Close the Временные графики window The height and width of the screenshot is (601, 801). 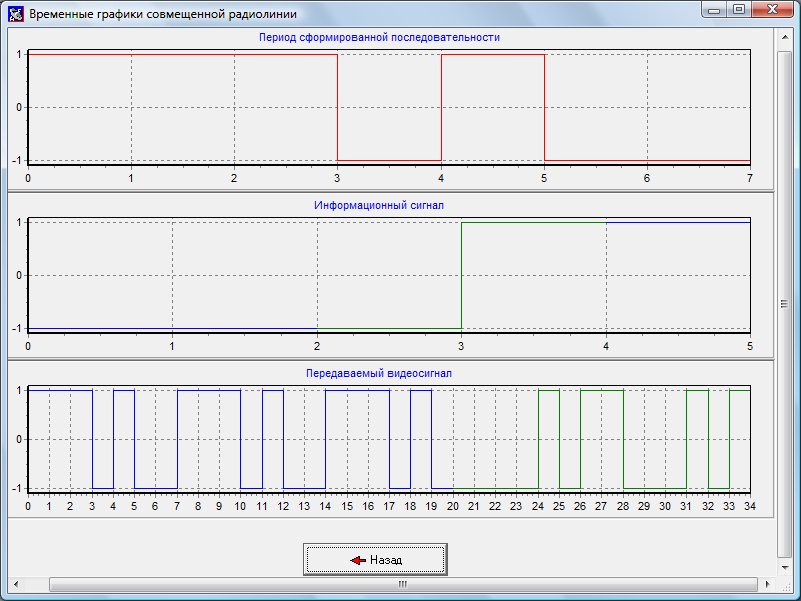click(772, 9)
